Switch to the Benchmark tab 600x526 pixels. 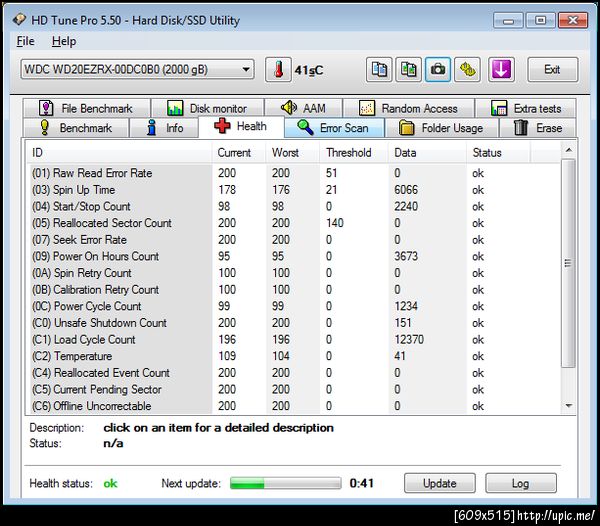[76, 128]
